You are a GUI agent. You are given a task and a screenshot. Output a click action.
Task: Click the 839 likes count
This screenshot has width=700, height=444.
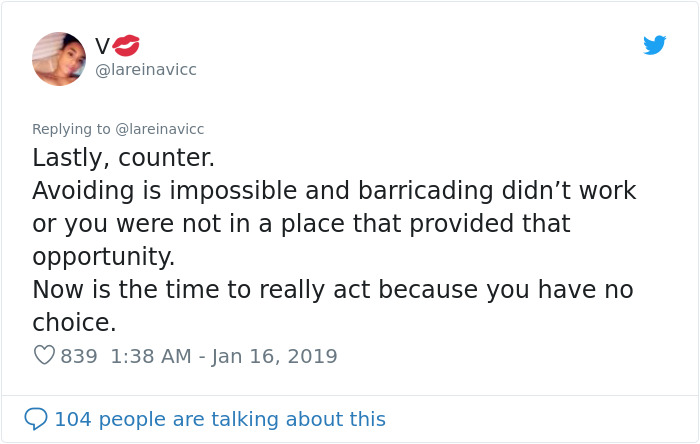79,356
